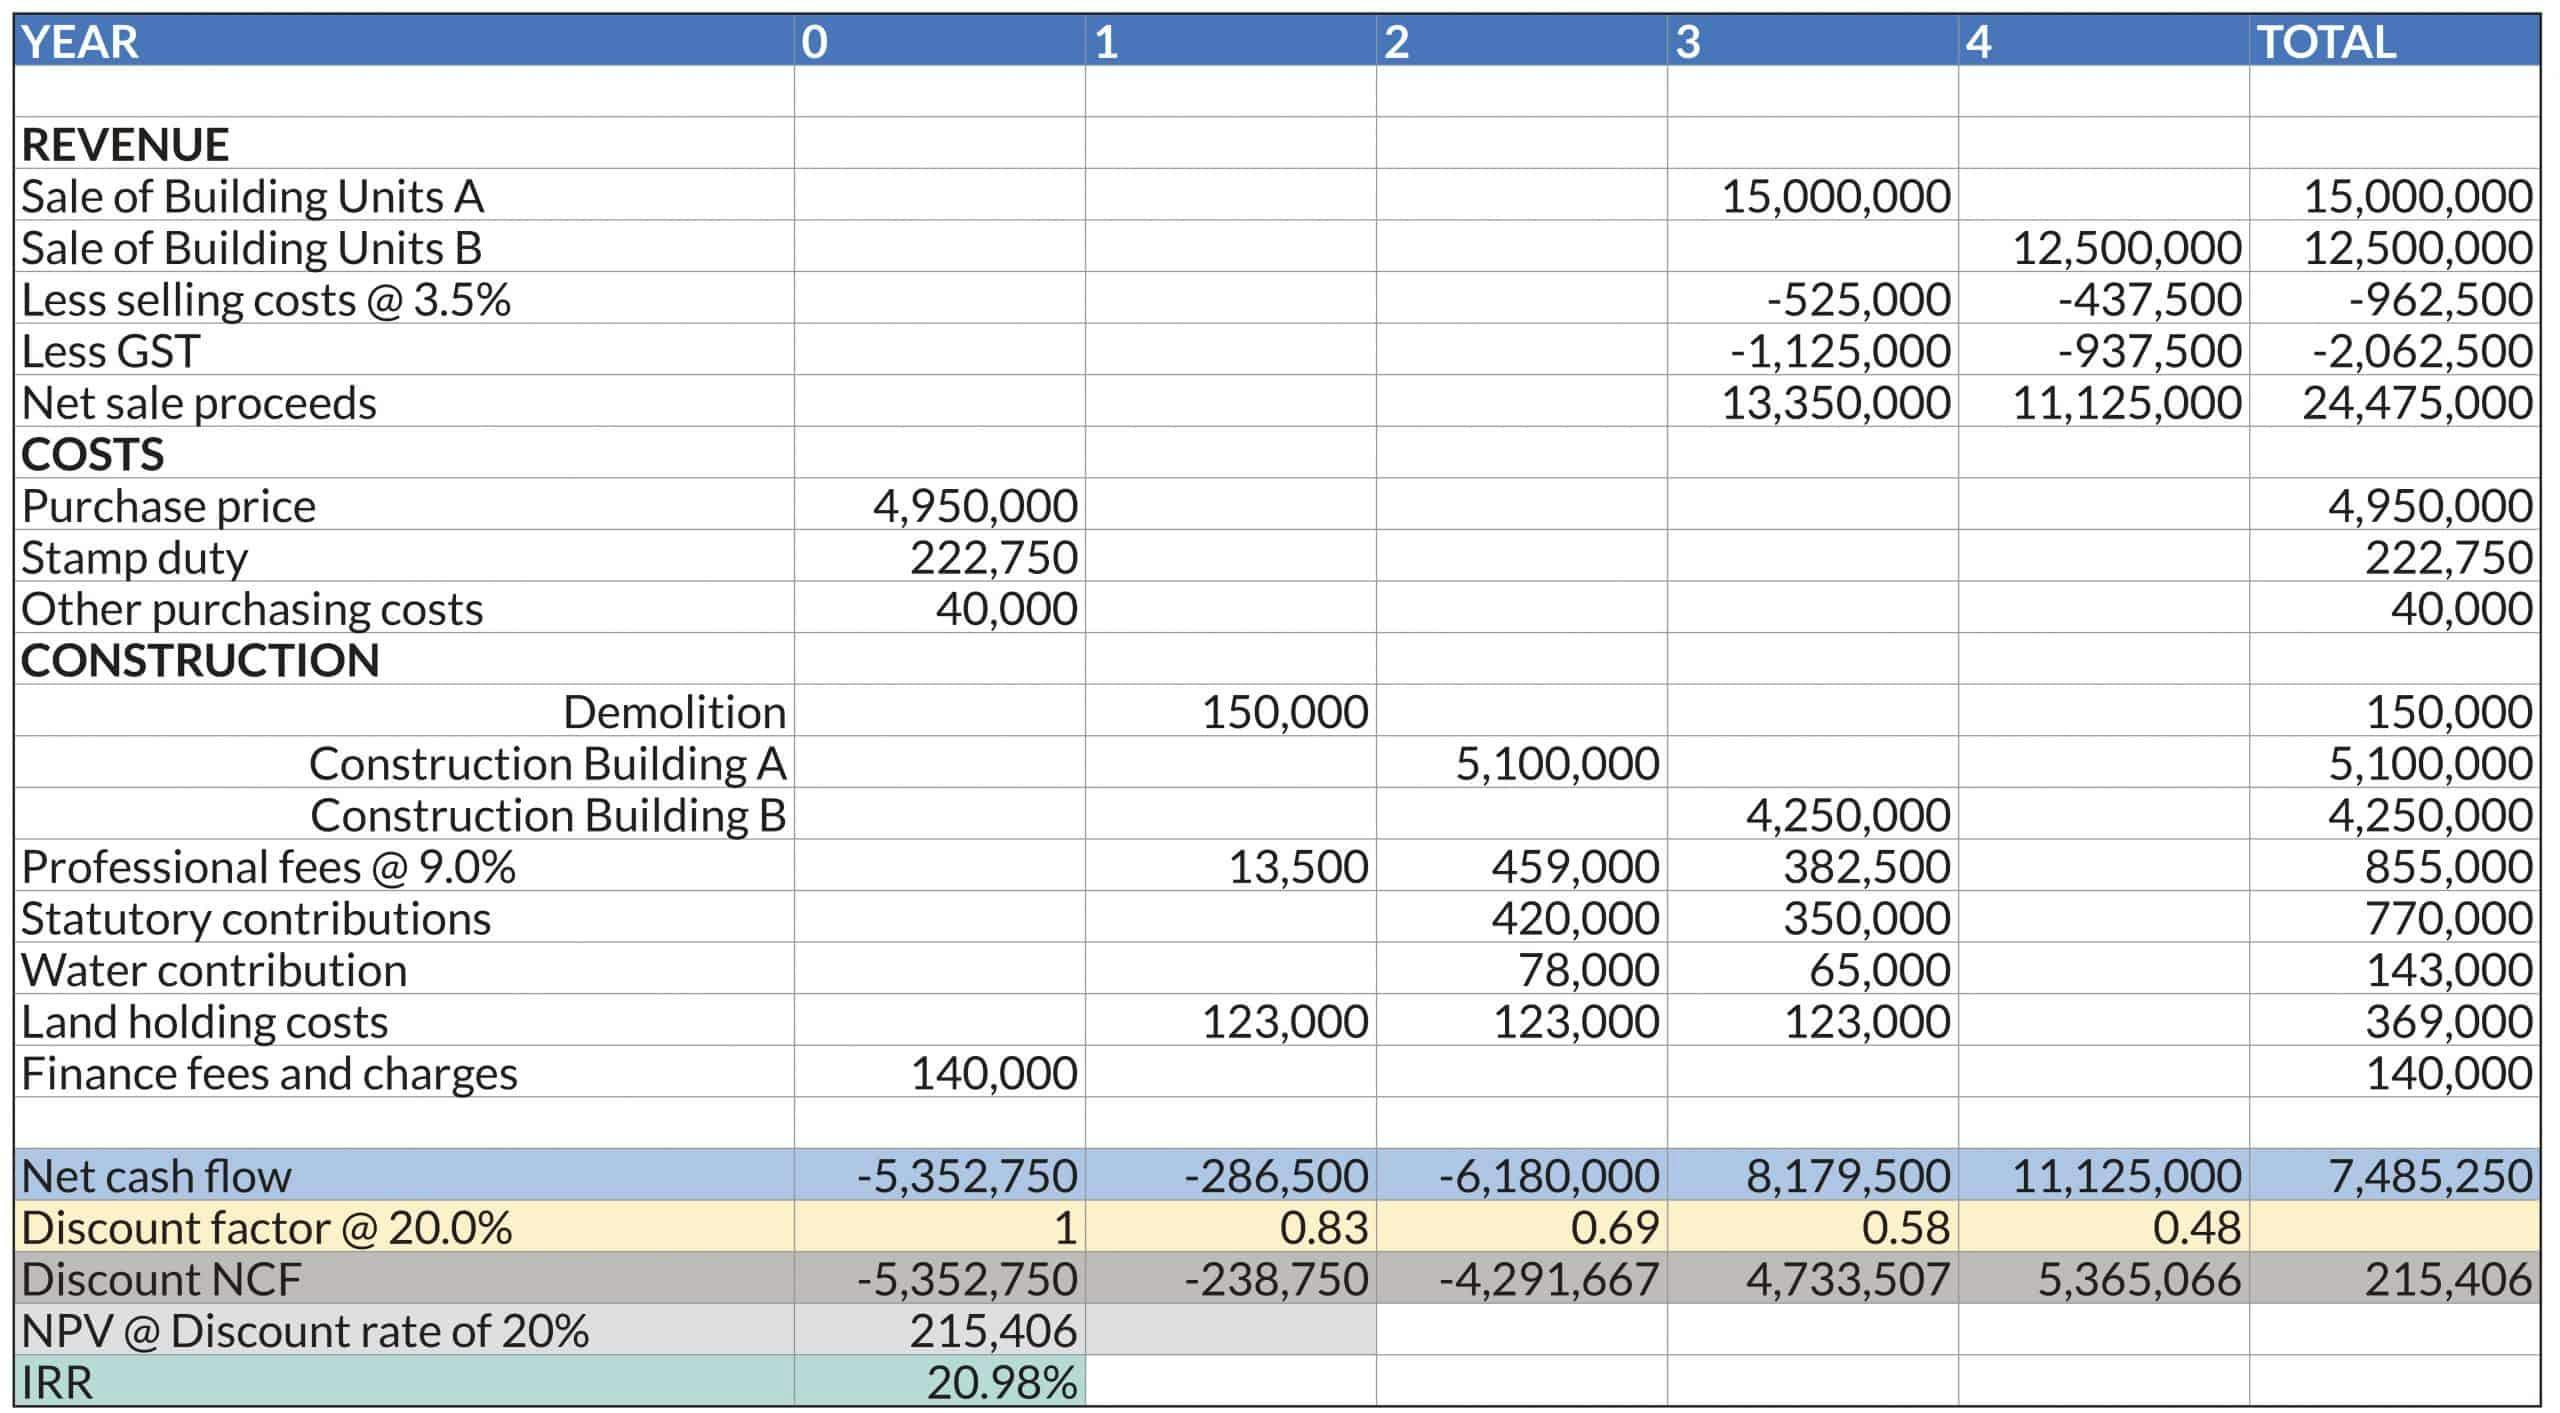Image resolution: width=2560 pixels, height=1413 pixels.
Task: Click the 'Statutory contributions' label
Action: [x=256, y=919]
